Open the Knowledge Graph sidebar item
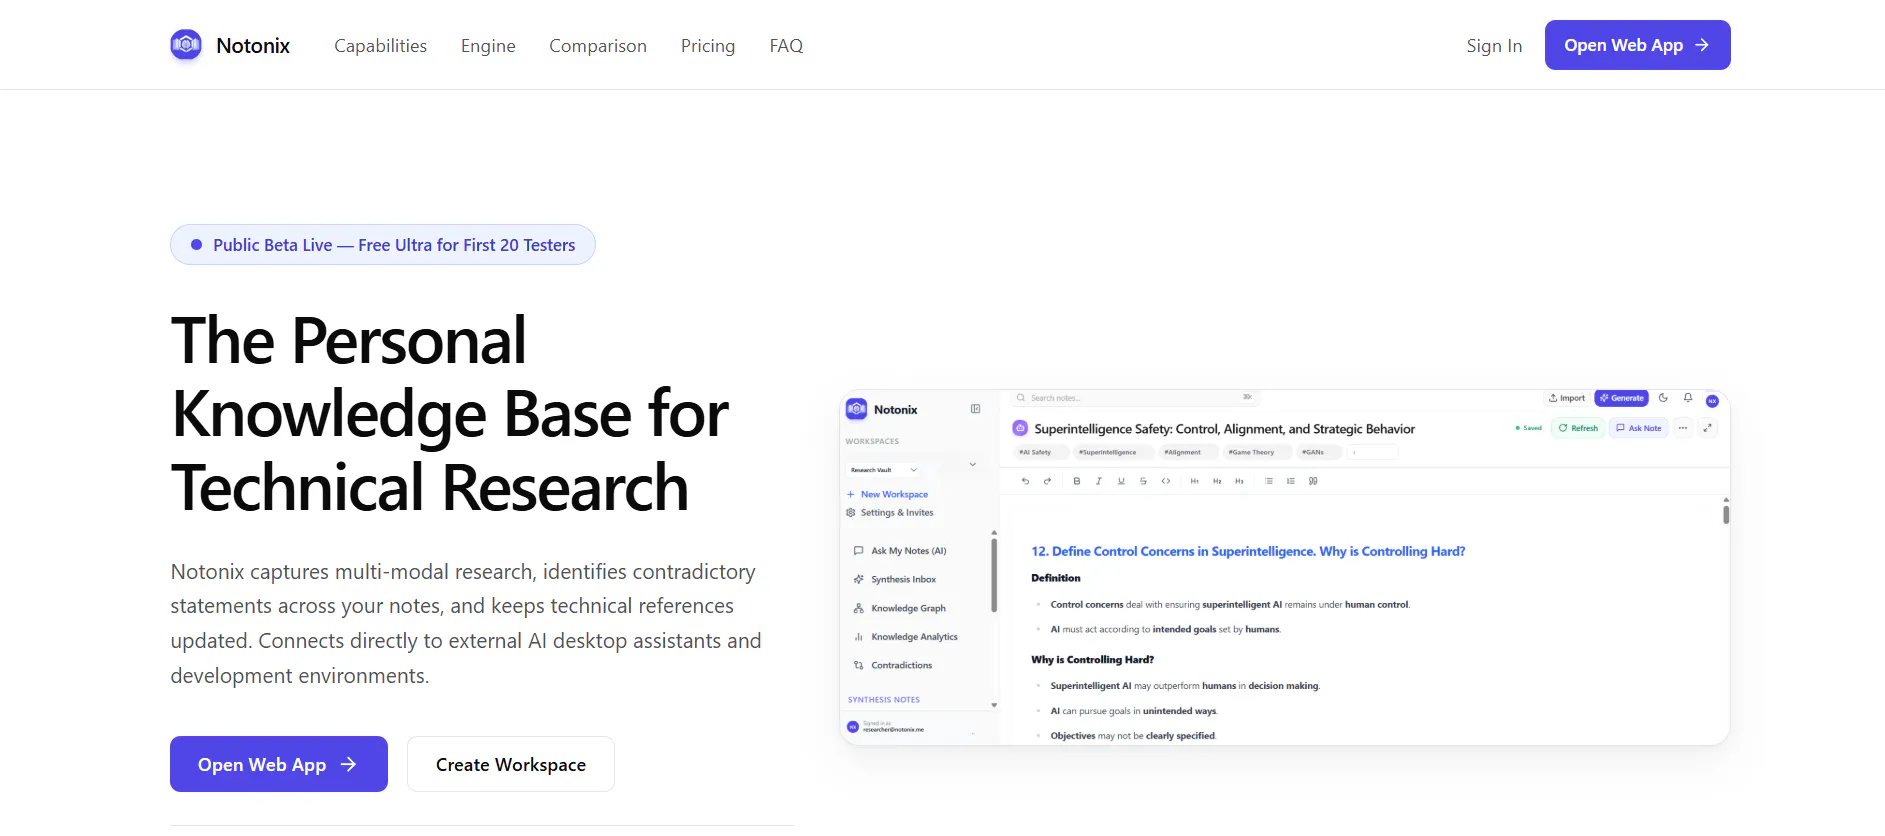 pyautogui.click(x=900, y=608)
